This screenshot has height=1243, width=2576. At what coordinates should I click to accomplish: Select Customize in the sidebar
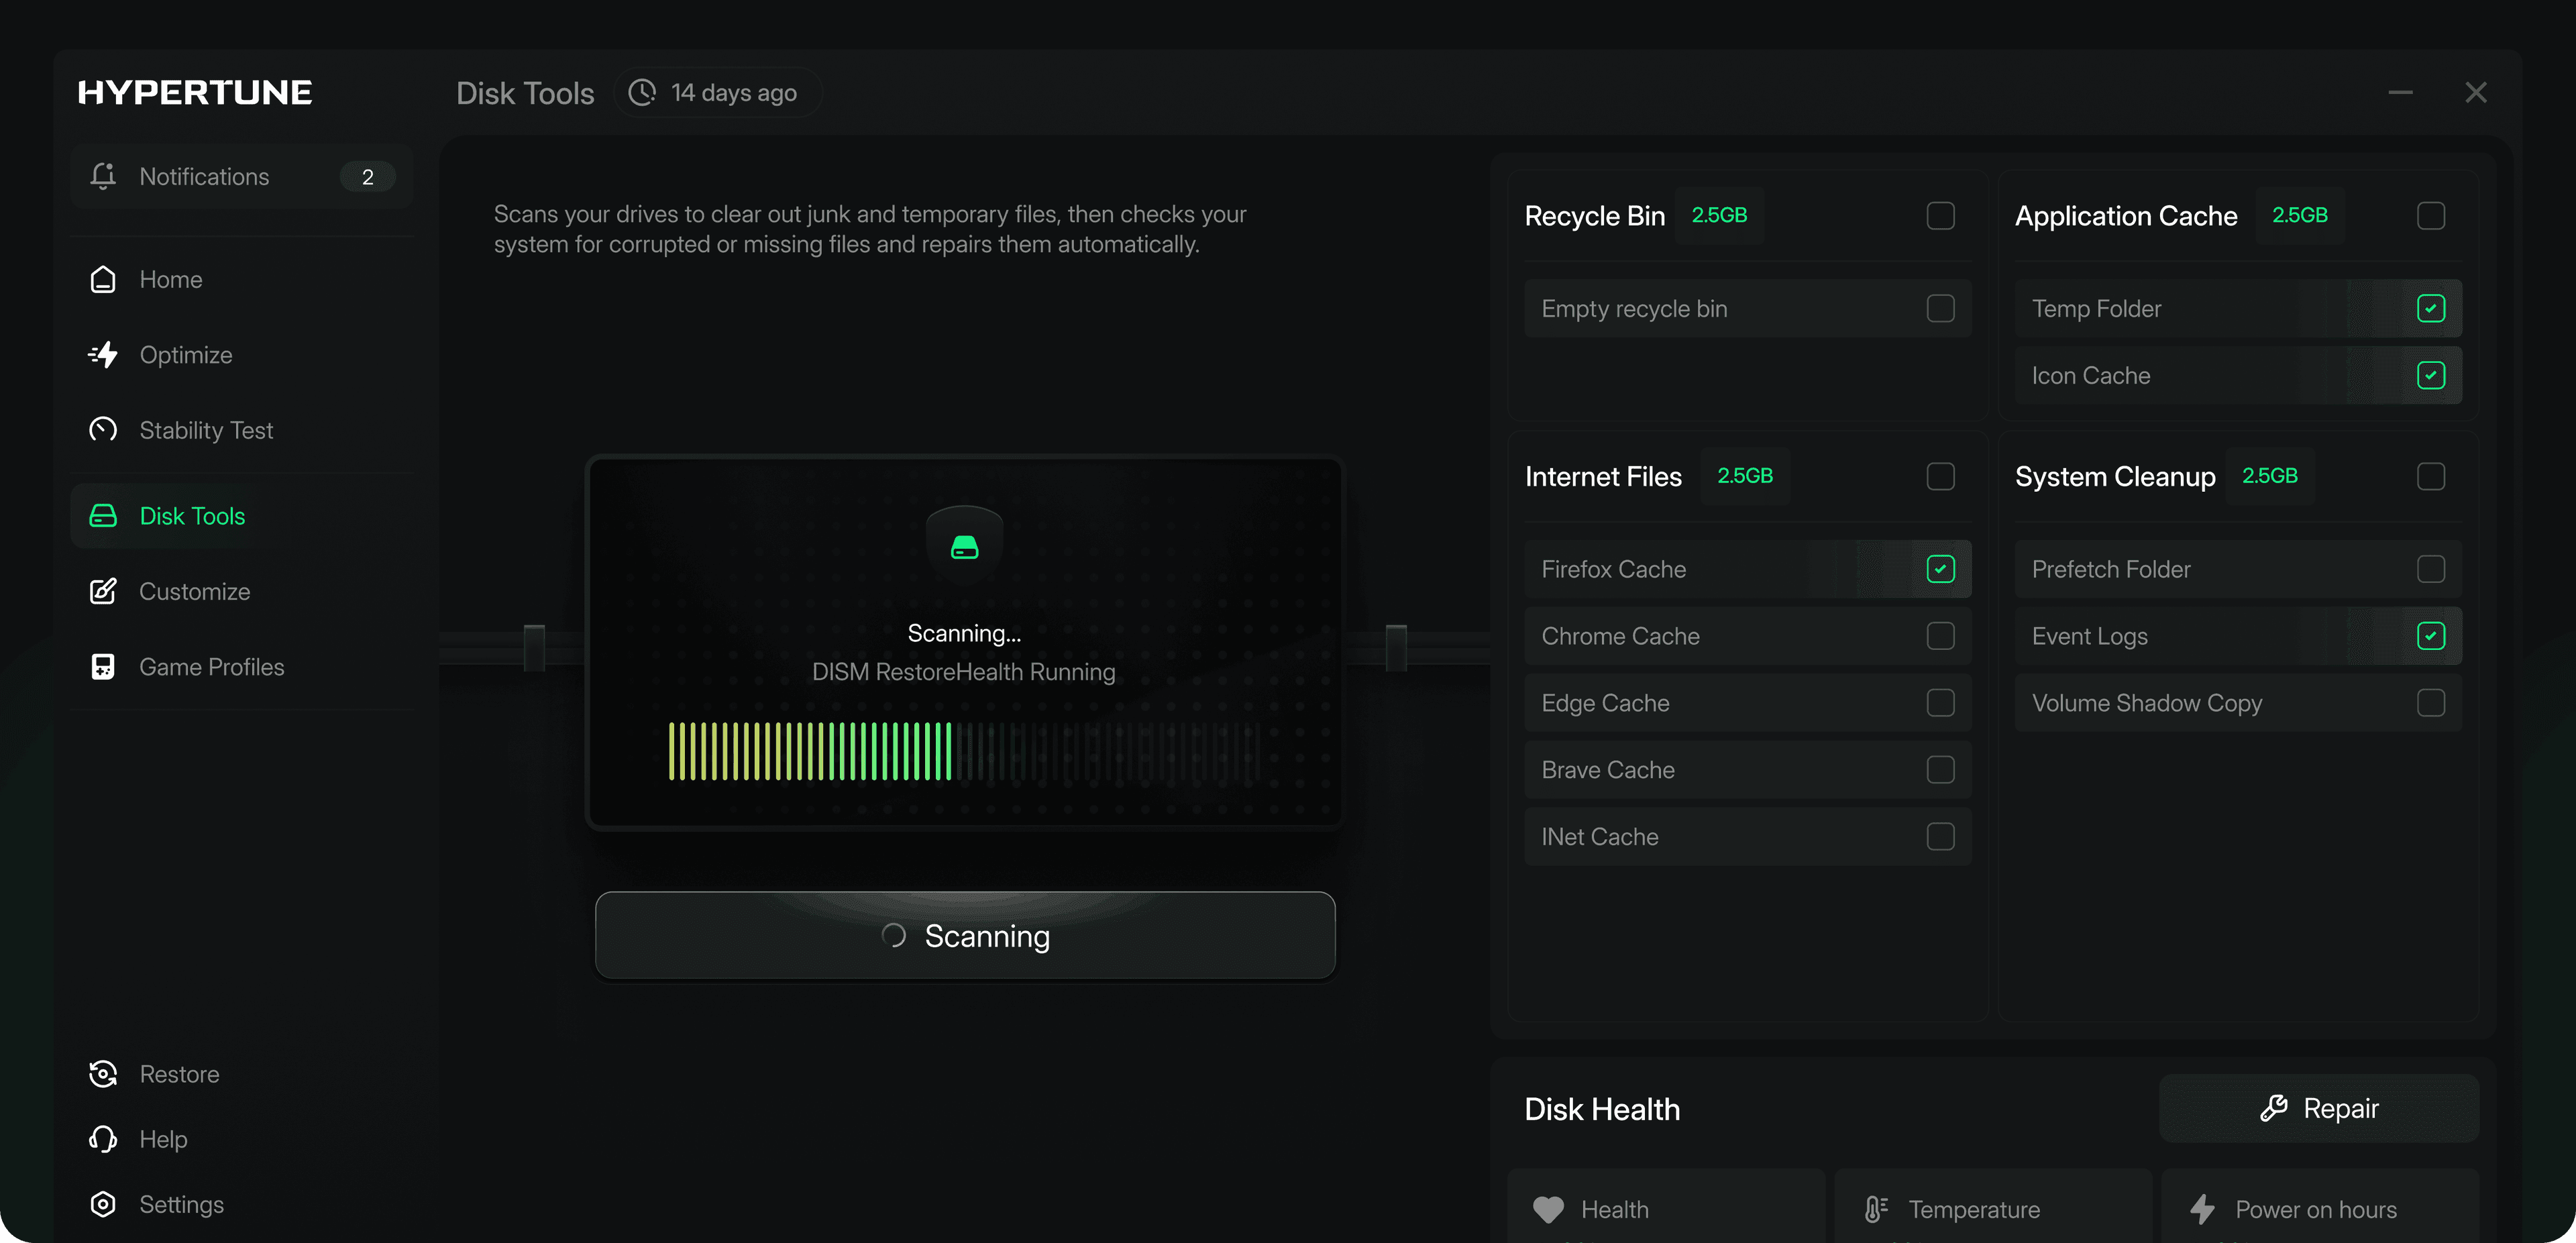242,591
